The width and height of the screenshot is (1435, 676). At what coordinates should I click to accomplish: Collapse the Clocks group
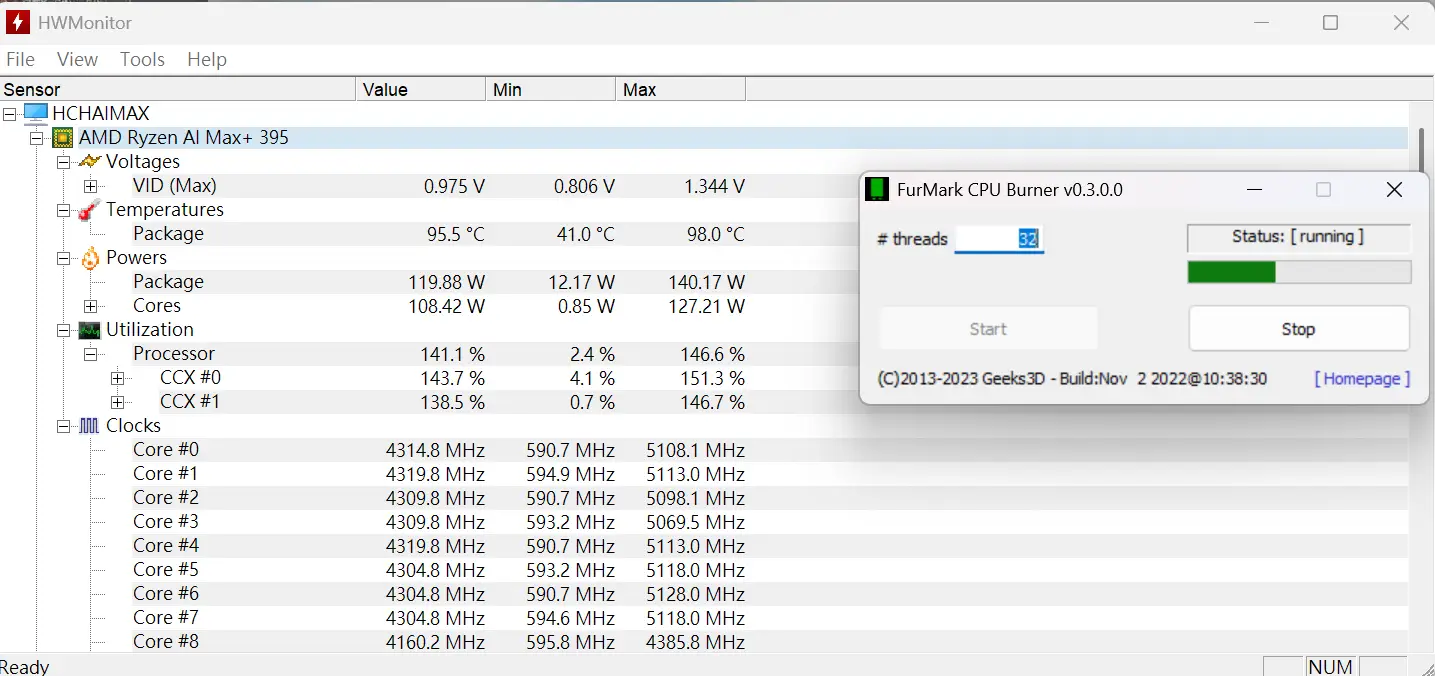63,426
